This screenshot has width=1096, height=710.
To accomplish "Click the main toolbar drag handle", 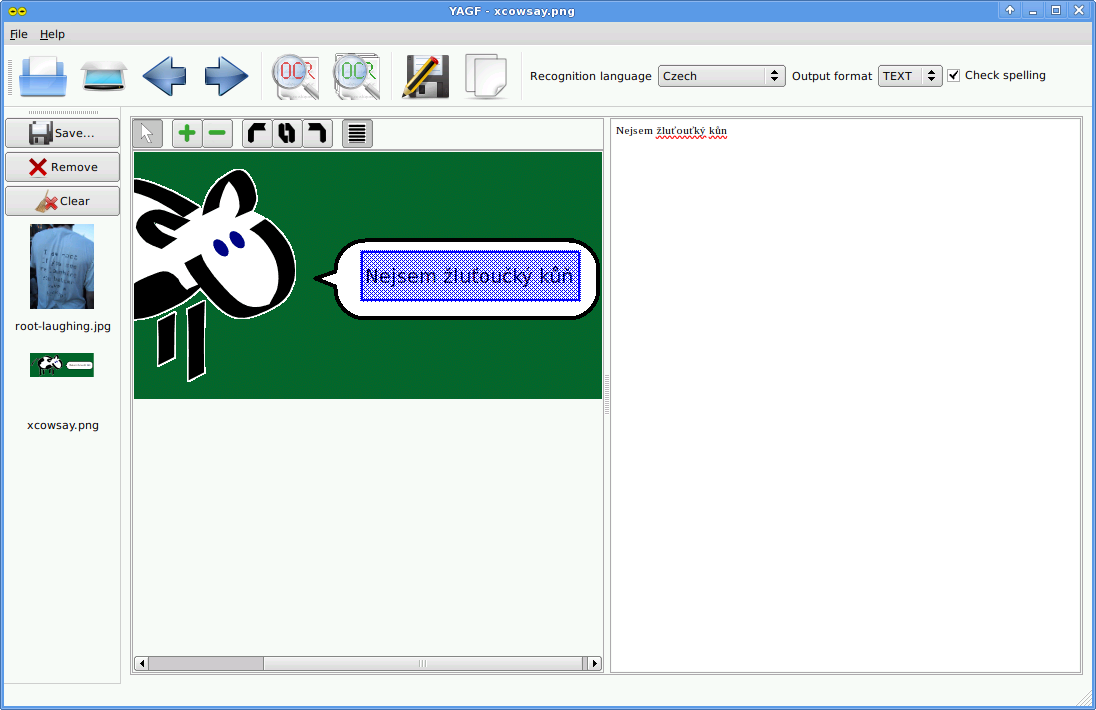I will click(x=10, y=76).
